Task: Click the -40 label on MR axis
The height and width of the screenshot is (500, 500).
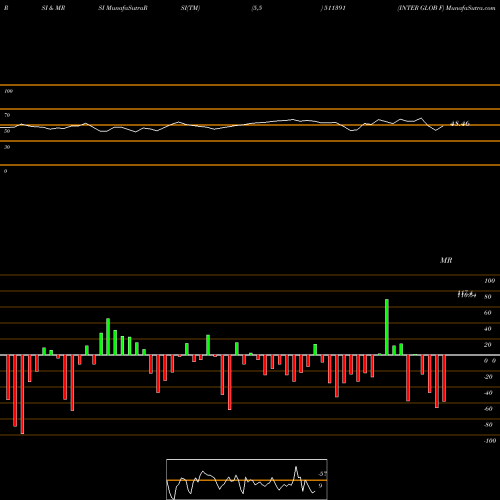Action: coord(488,393)
